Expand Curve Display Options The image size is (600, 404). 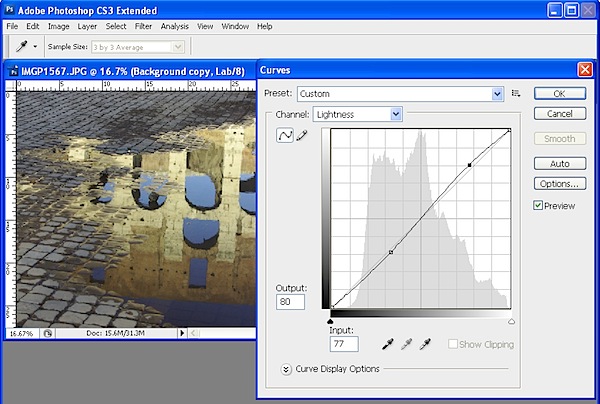[287, 368]
